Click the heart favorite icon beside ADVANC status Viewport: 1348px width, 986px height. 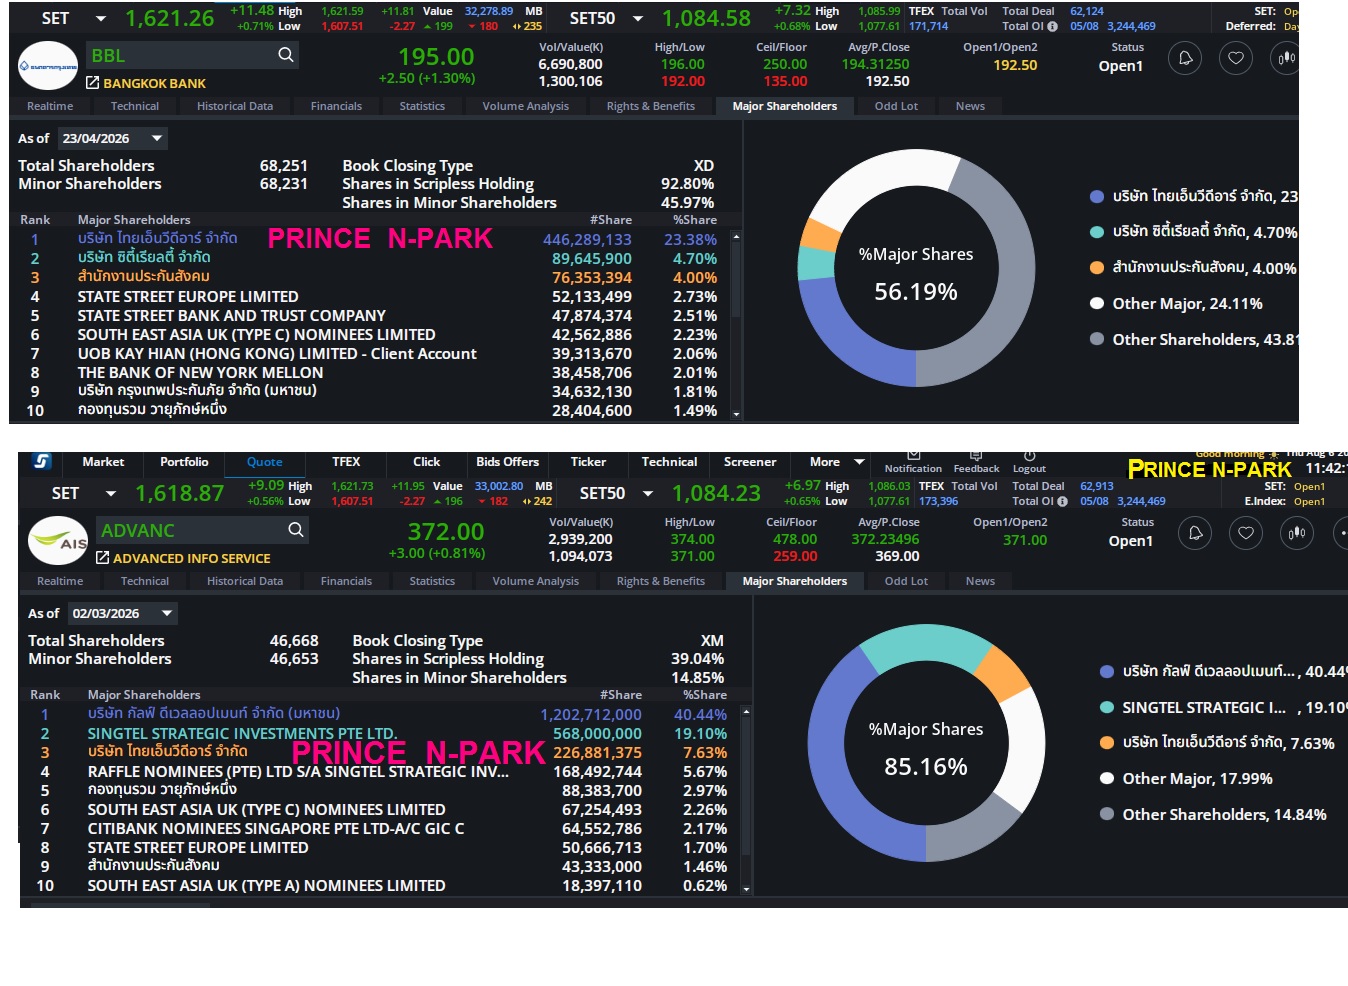pyautogui.click(x=1246, y=533)
